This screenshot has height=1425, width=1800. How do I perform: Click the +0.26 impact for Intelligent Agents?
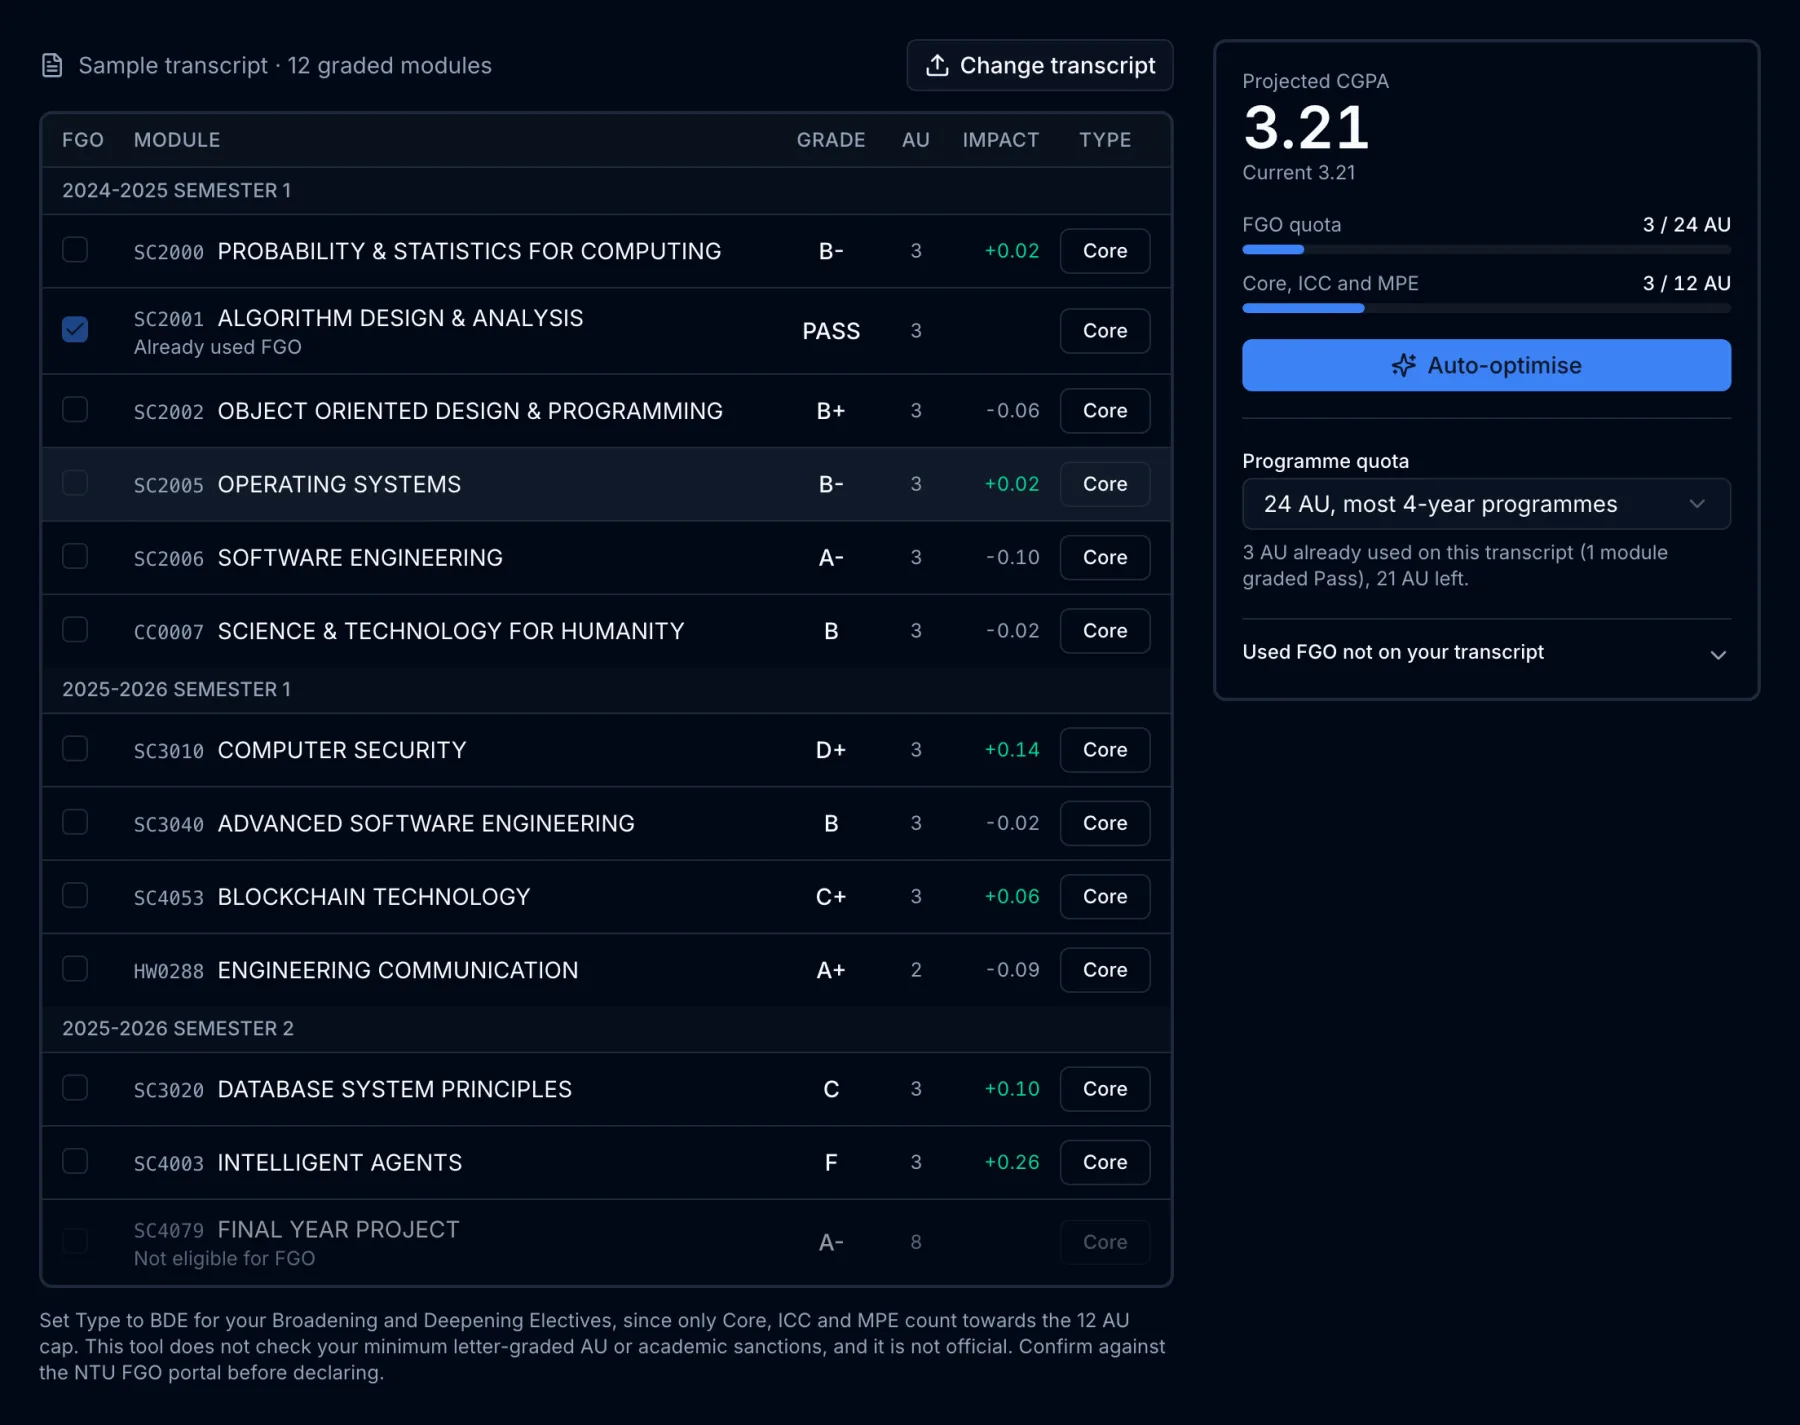(x=1012, y=1162)
